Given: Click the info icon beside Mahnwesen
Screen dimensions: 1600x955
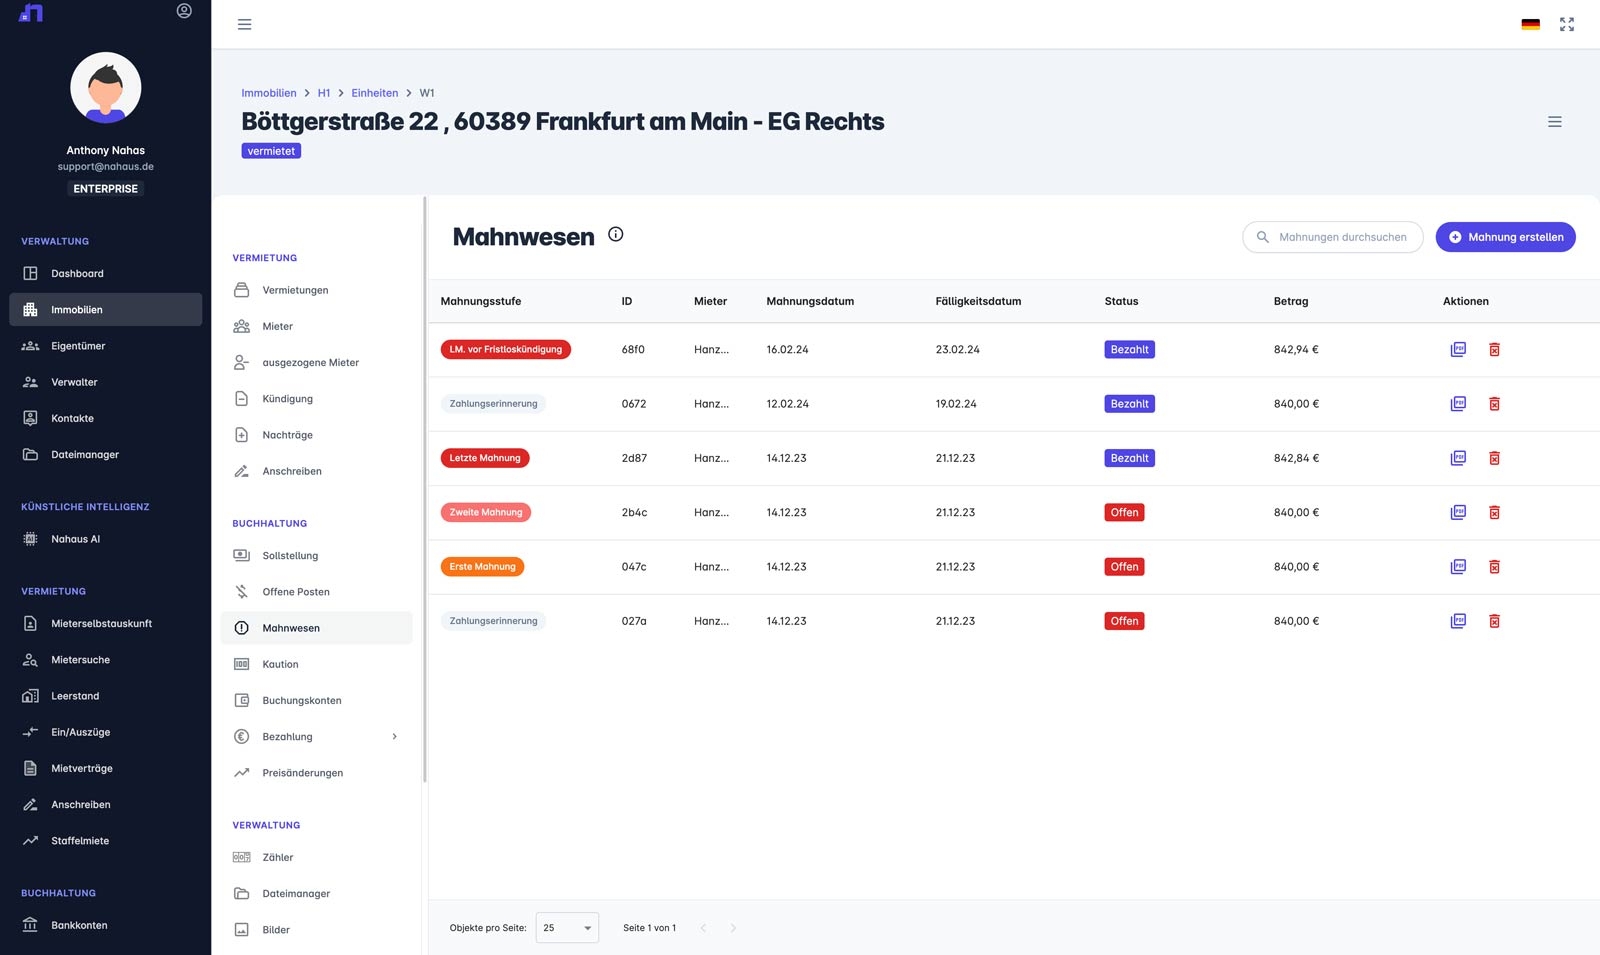Looking at the screenshot, I should pyautogui.click(x=616, y=234).
